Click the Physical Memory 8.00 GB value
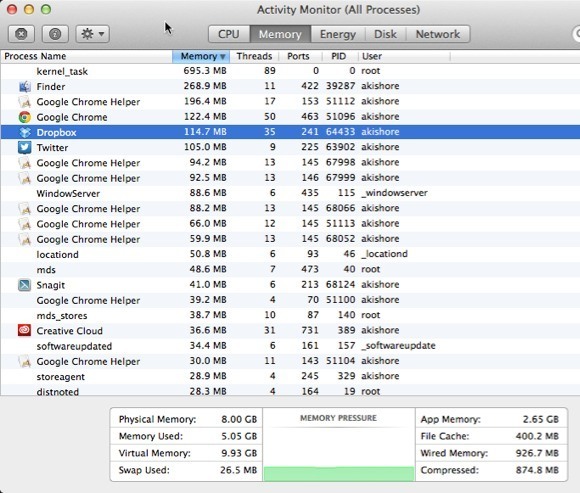The width and height of the screenshot is (580, 493). tap(239, 419)
